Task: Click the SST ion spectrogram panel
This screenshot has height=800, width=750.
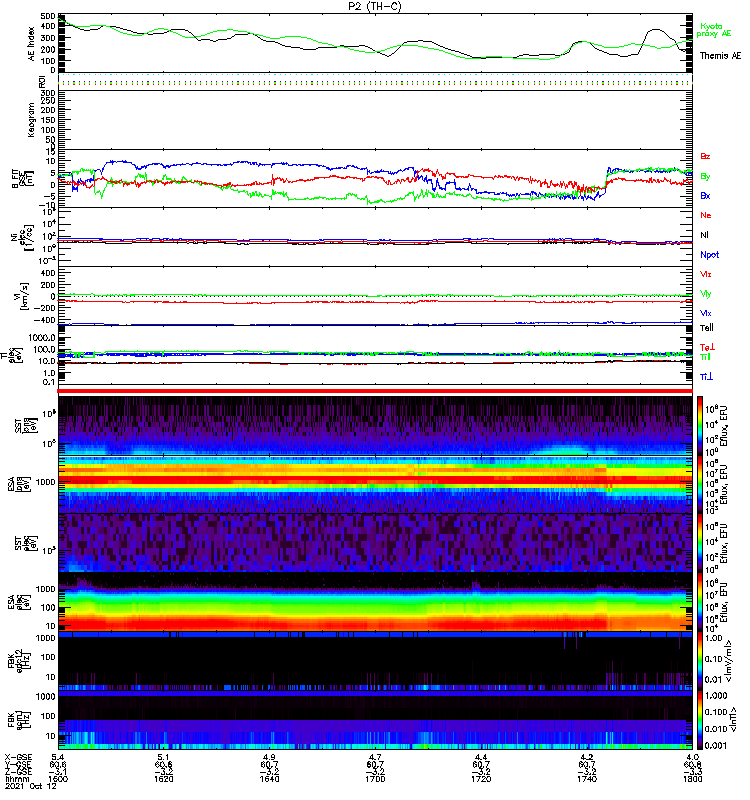Action: coord(375,426)
